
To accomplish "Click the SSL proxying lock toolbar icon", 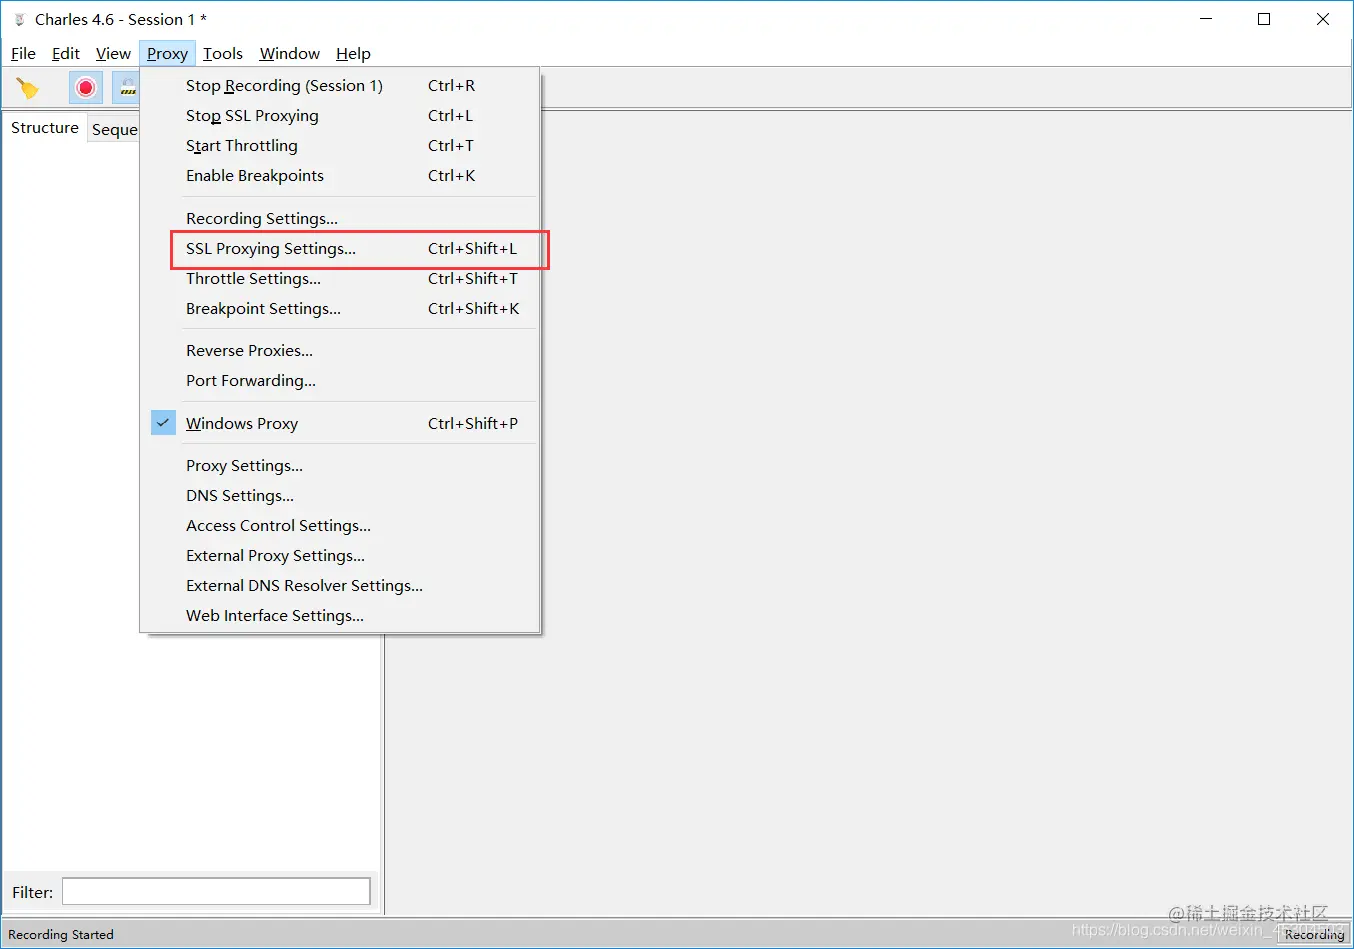I will (126, 88).
